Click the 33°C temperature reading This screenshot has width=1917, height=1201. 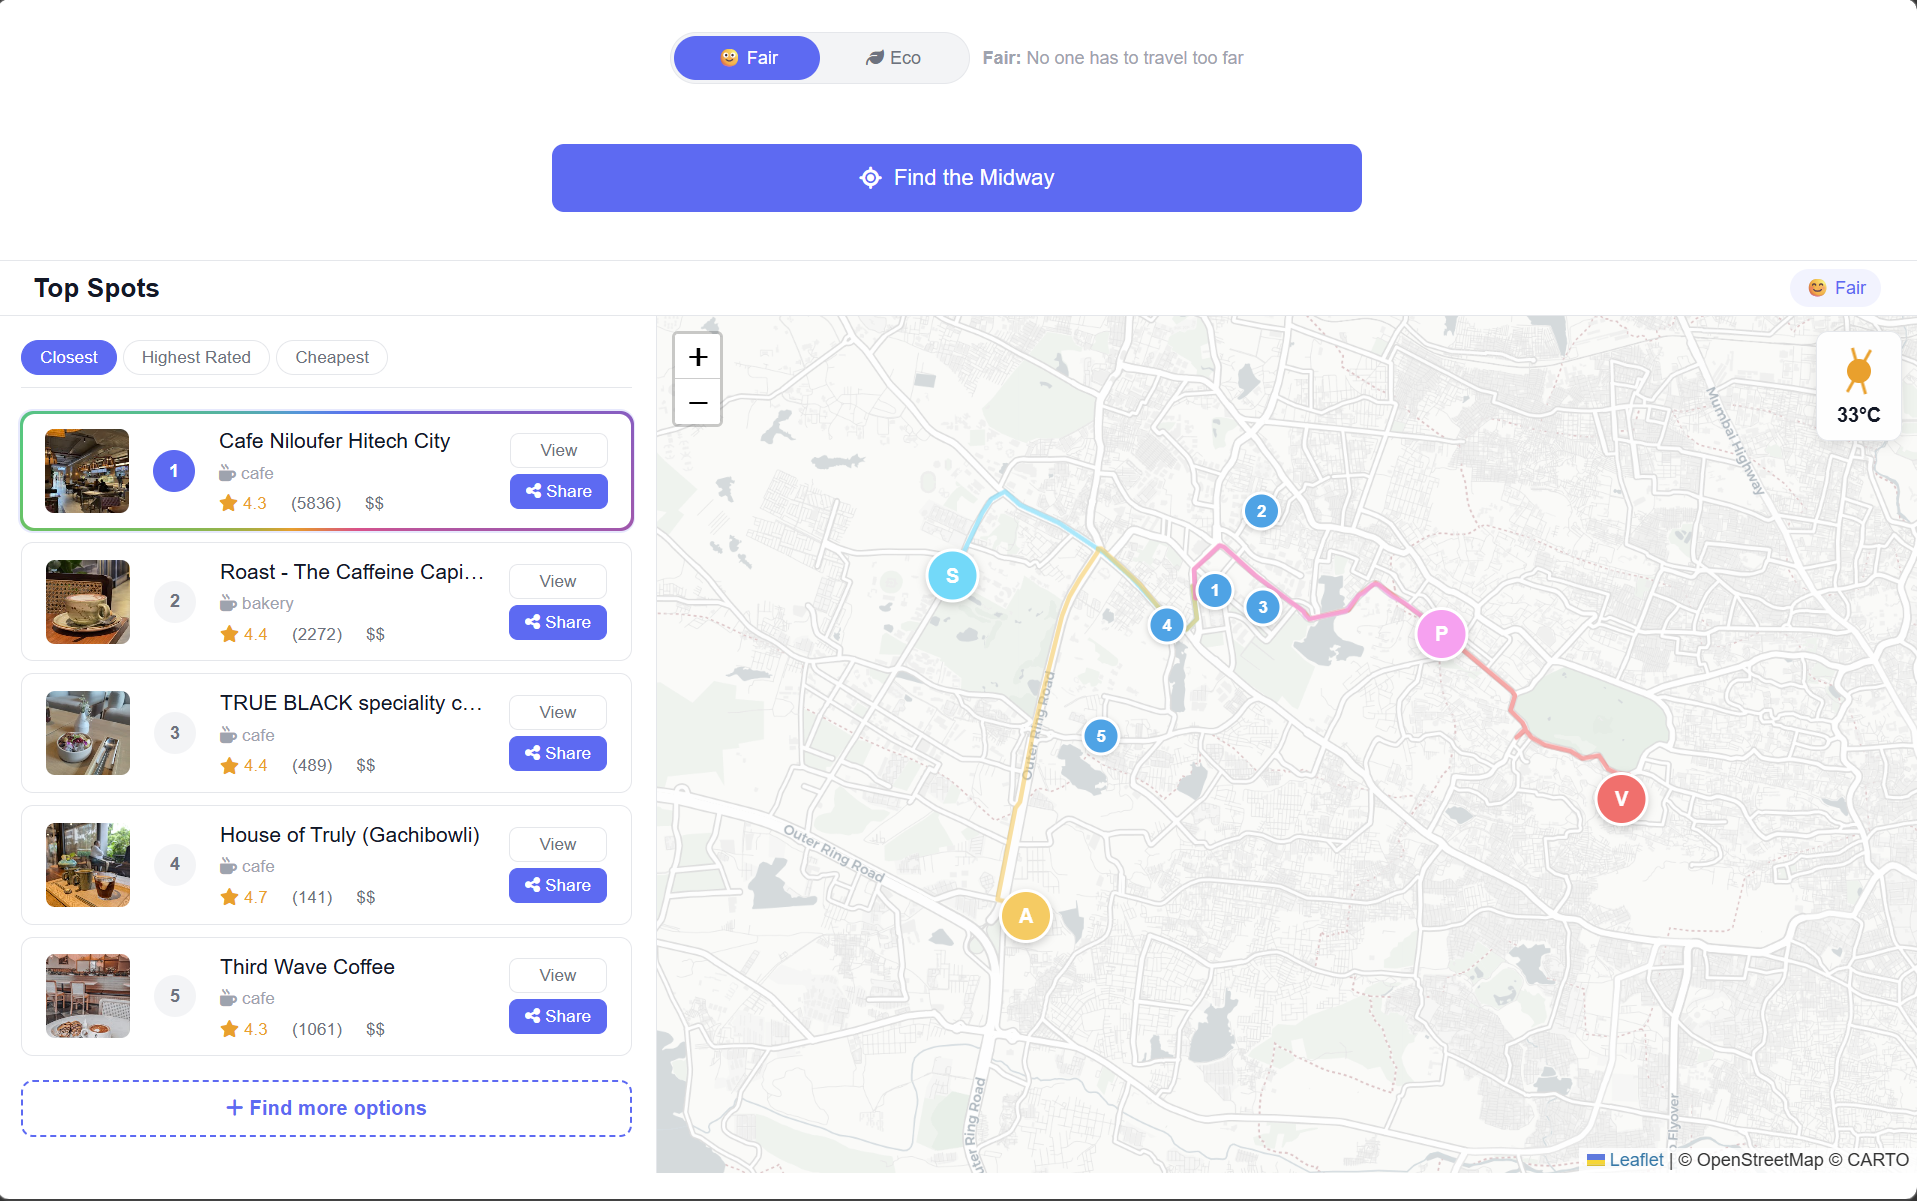pos(1859,415)
